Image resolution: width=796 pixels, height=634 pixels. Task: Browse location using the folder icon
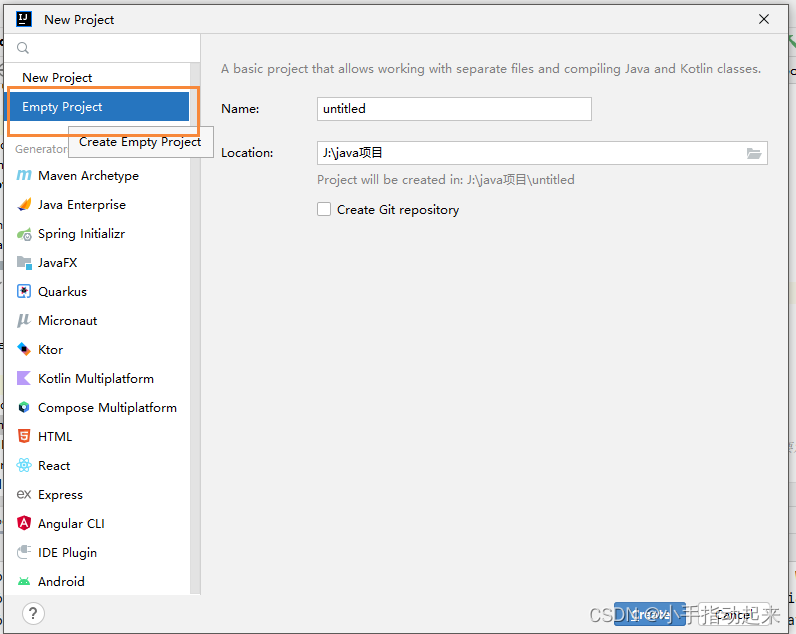(x=754, y=153)
